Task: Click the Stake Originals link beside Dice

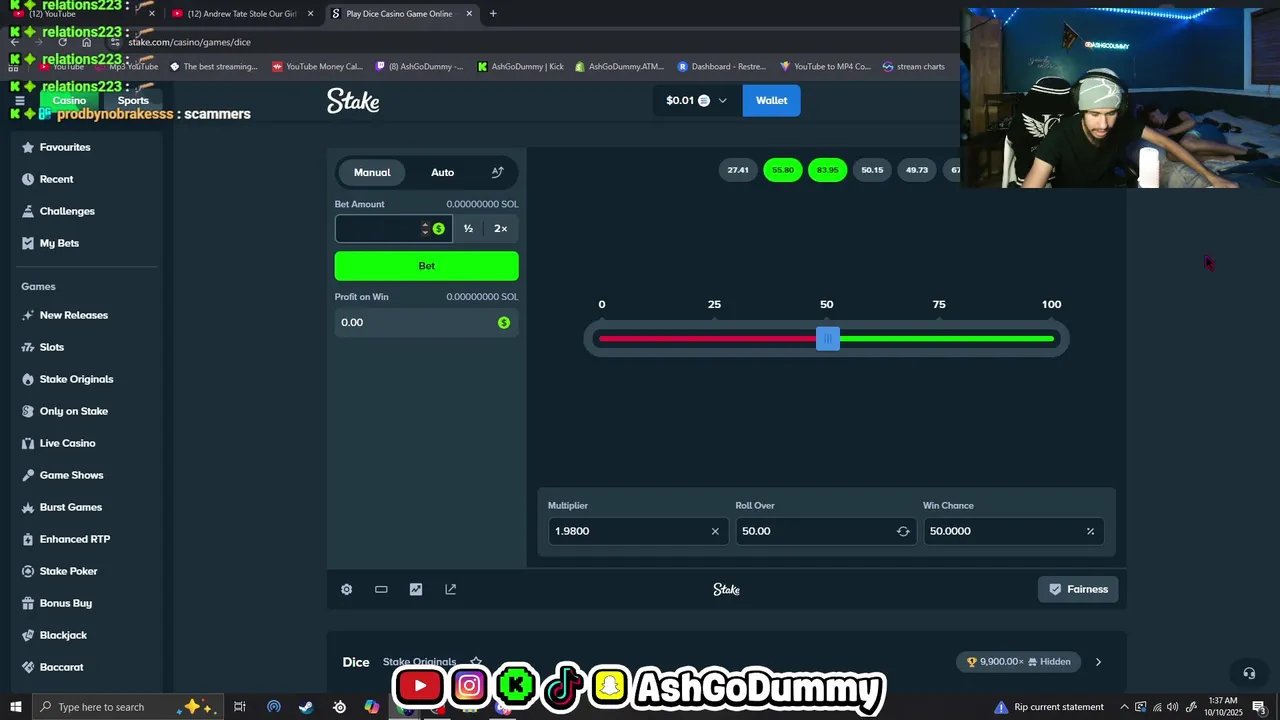Action: pos(419,662)
